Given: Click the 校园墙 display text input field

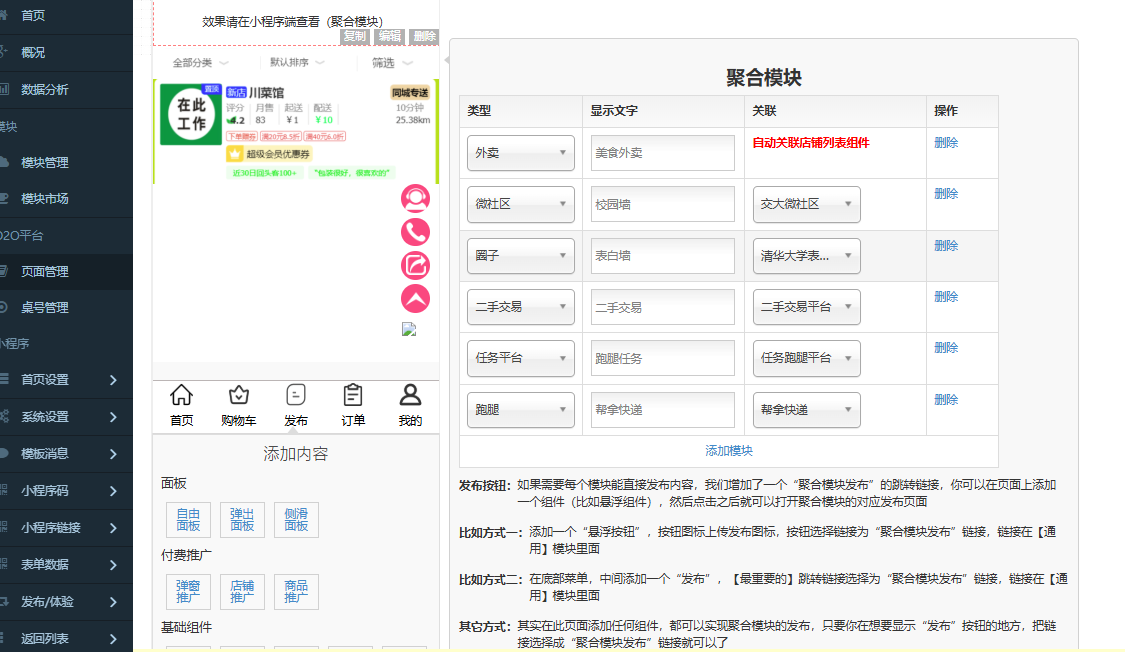Looking at the screenshot, I should [x=662, y=204].
